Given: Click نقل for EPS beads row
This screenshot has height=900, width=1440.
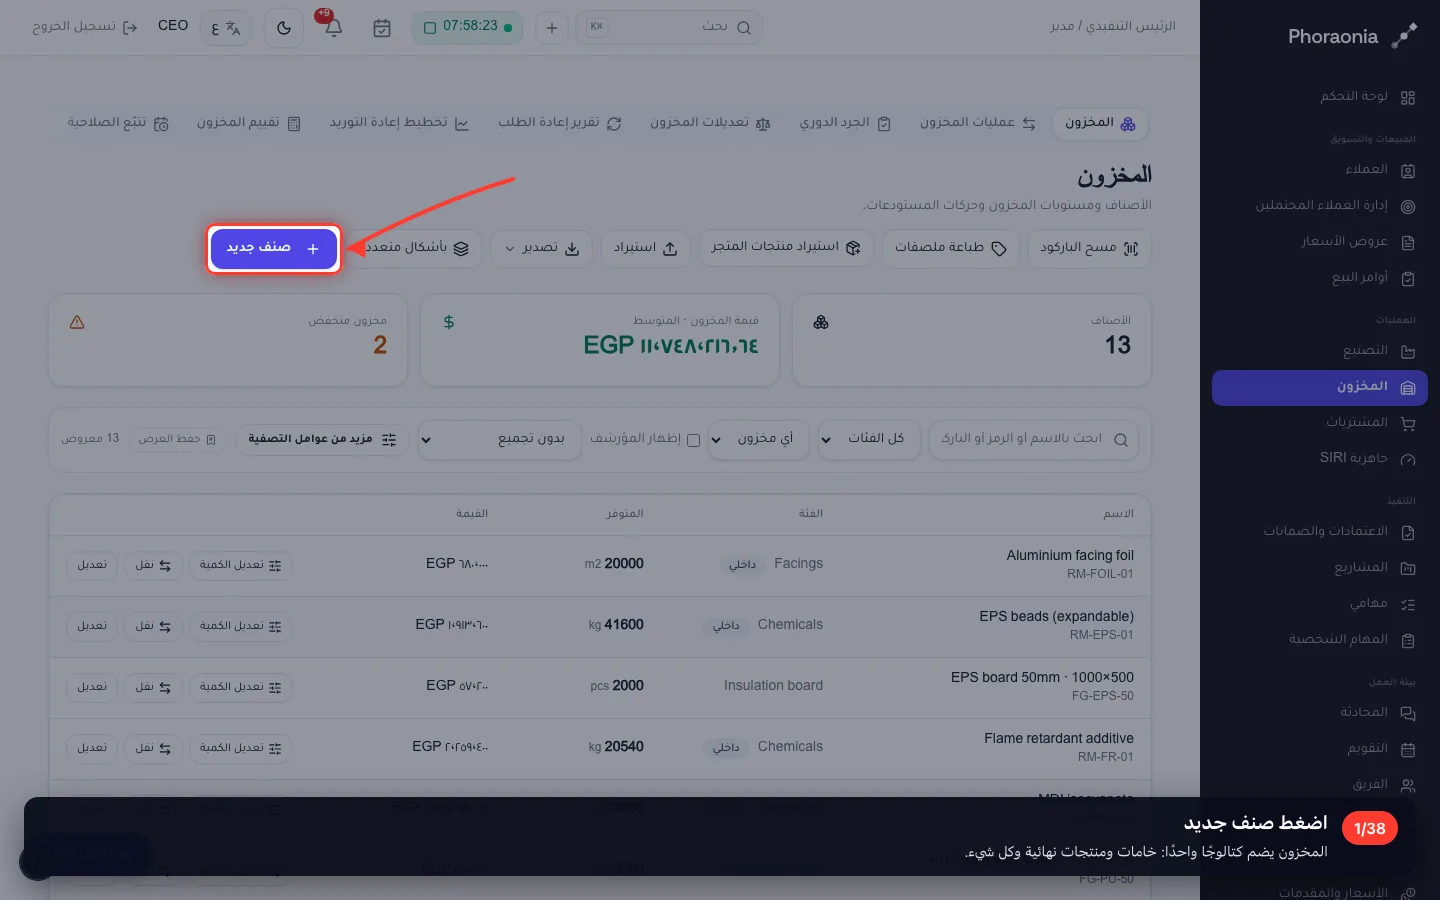Looking at the screenshot, I should point(153,627).
